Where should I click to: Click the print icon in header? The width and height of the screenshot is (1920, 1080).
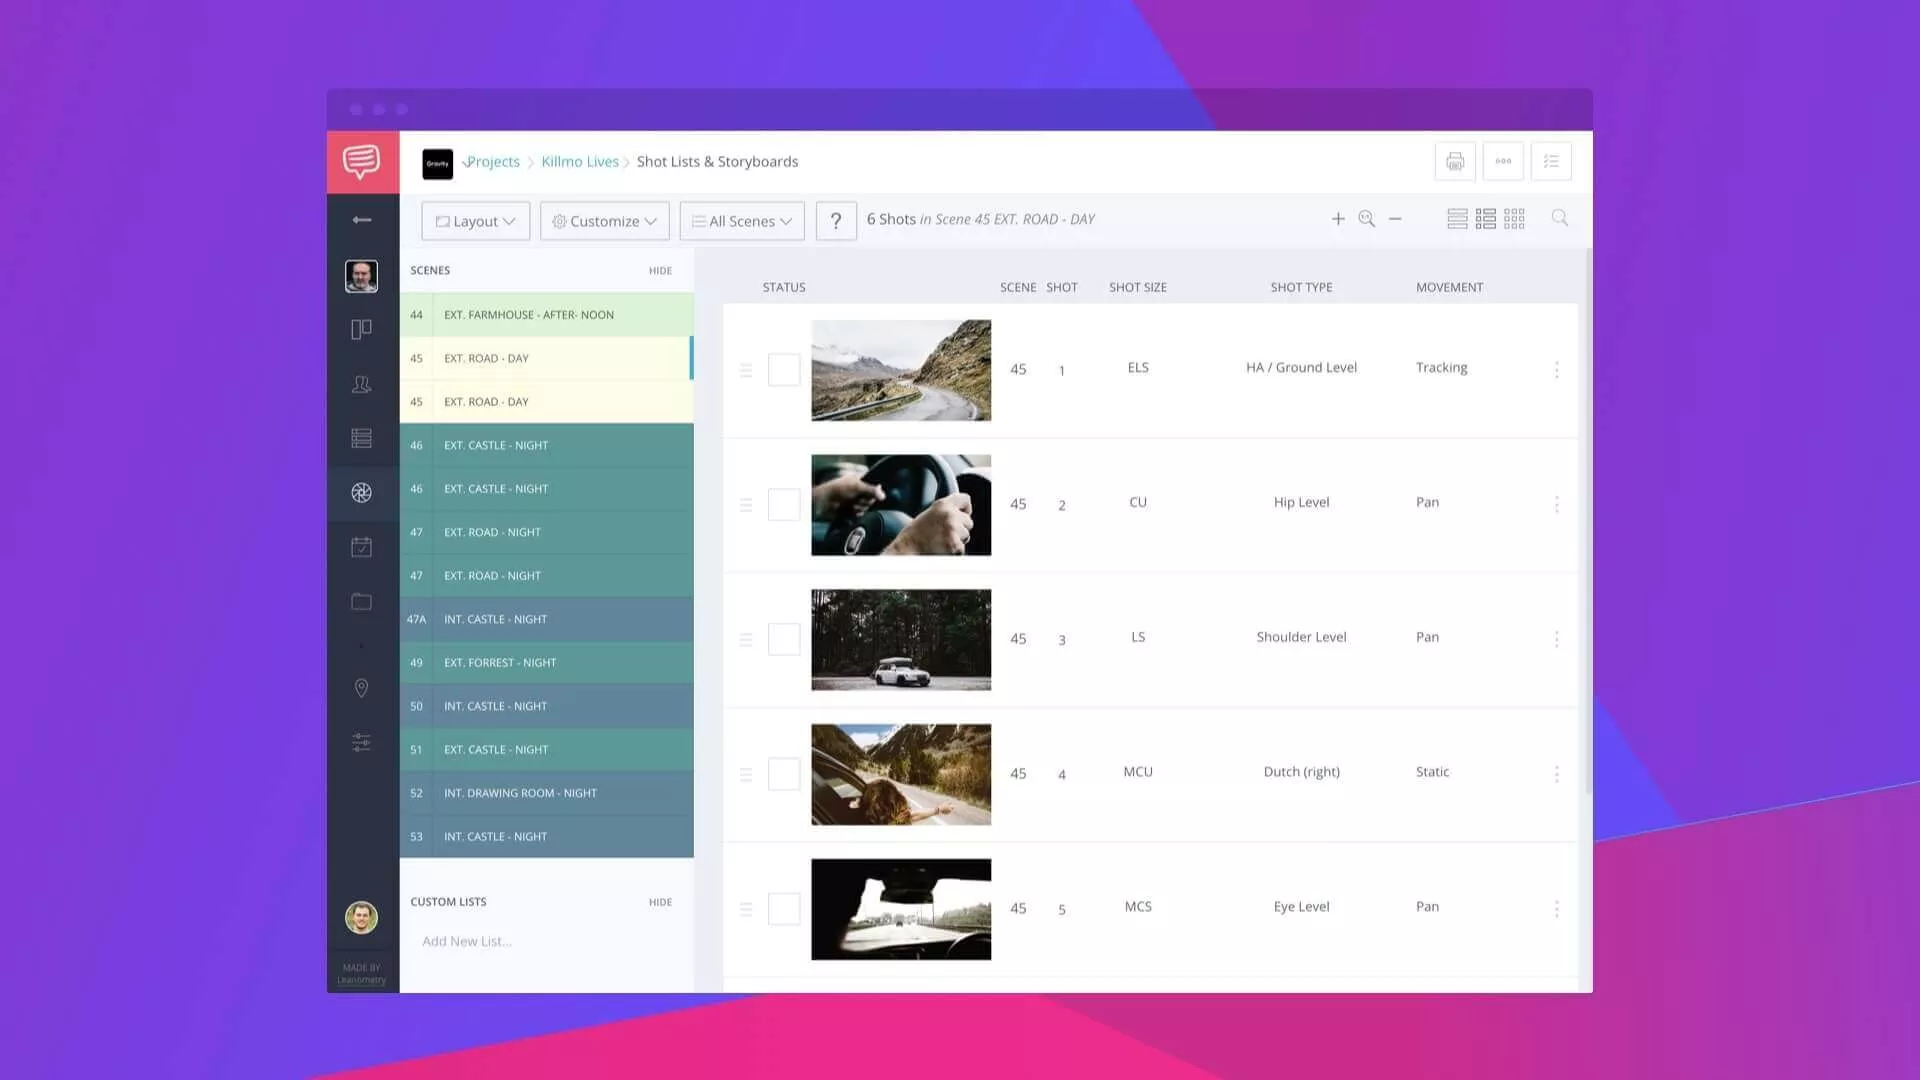1455,162
